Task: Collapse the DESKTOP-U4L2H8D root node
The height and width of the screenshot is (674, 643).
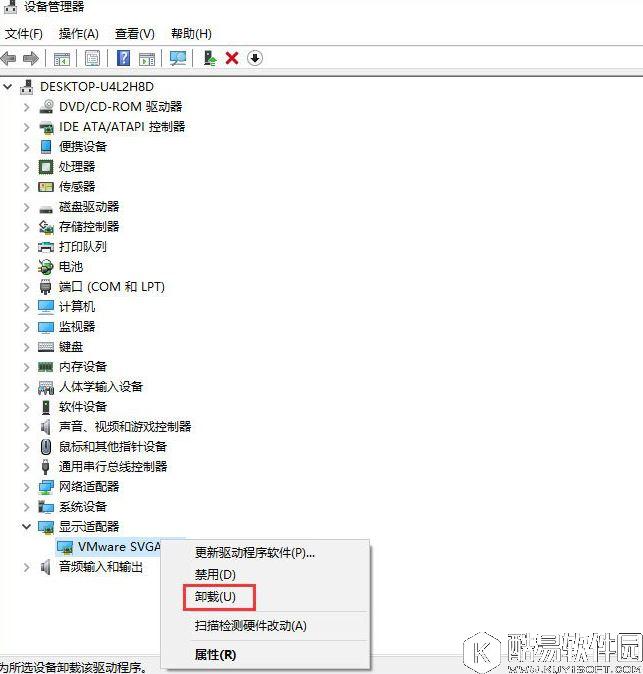Action: click(8, 87)
